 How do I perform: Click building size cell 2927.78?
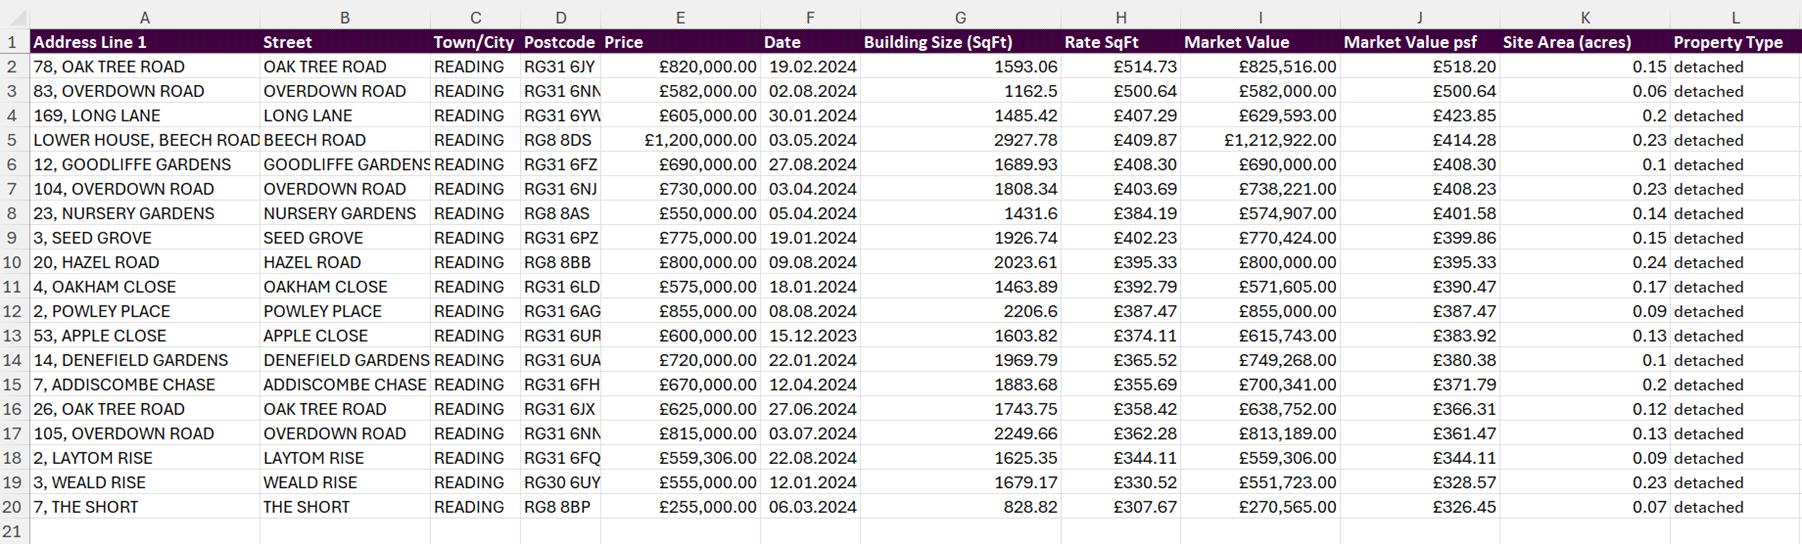(x=960, y=140)
